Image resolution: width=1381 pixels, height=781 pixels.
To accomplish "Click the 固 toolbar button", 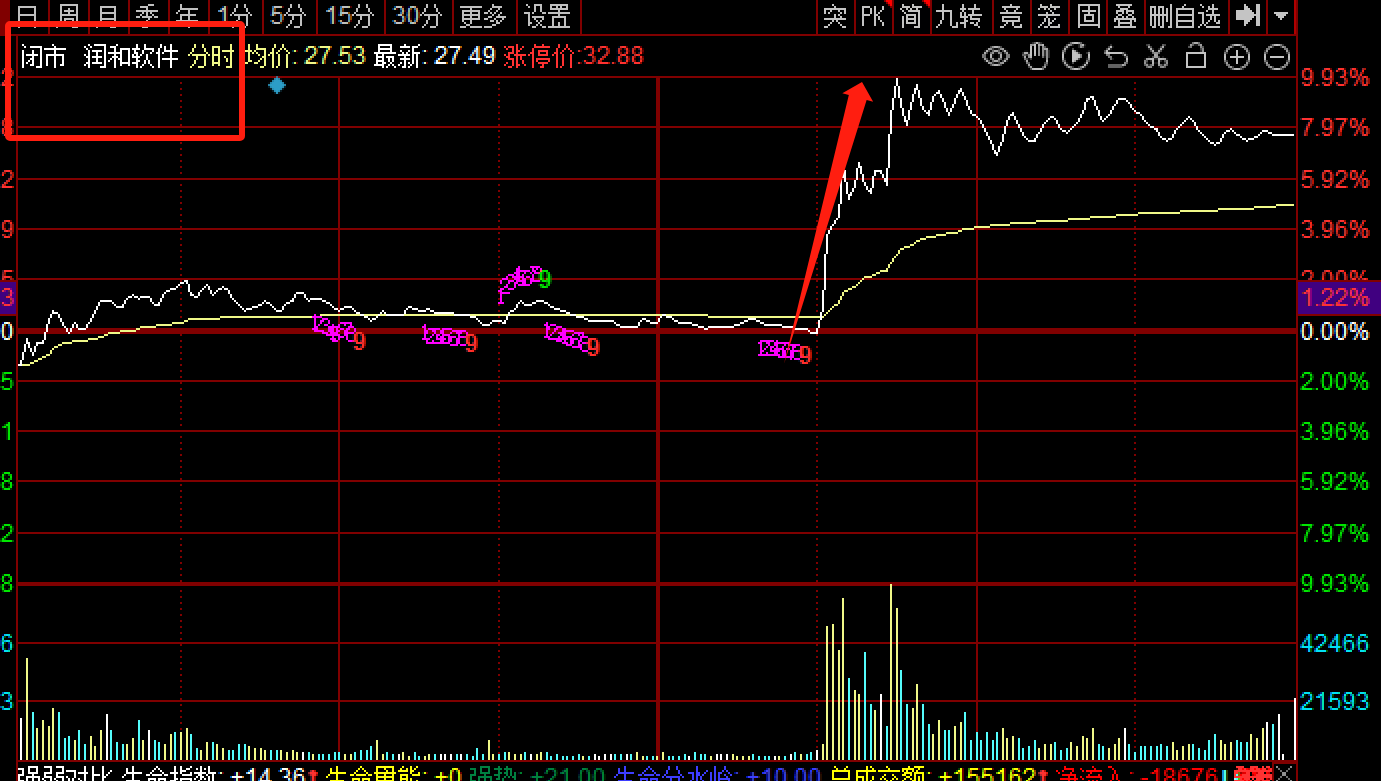I will (x=1088, y=16).
